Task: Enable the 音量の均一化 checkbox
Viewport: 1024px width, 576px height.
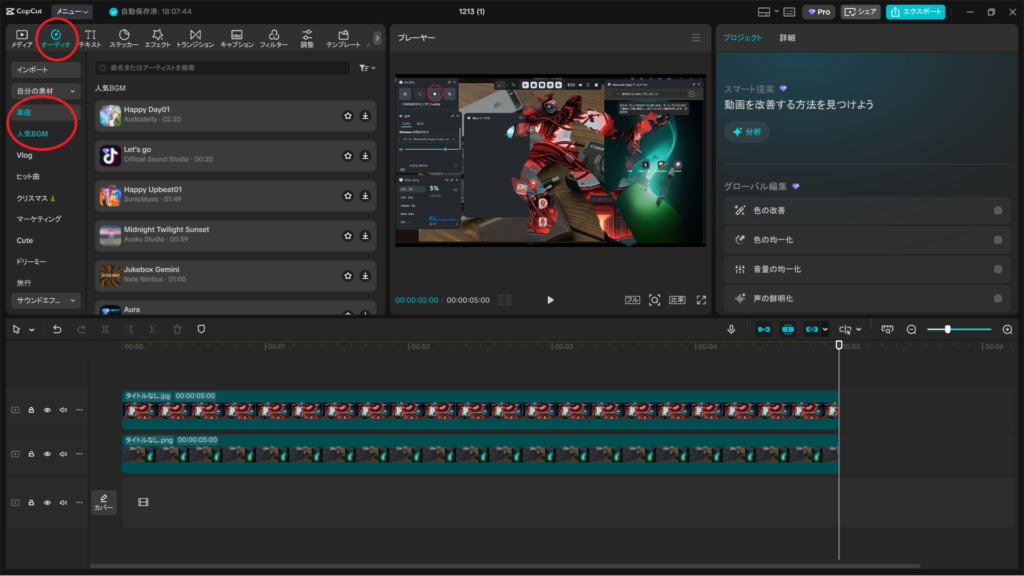Action: pos(998,269)
